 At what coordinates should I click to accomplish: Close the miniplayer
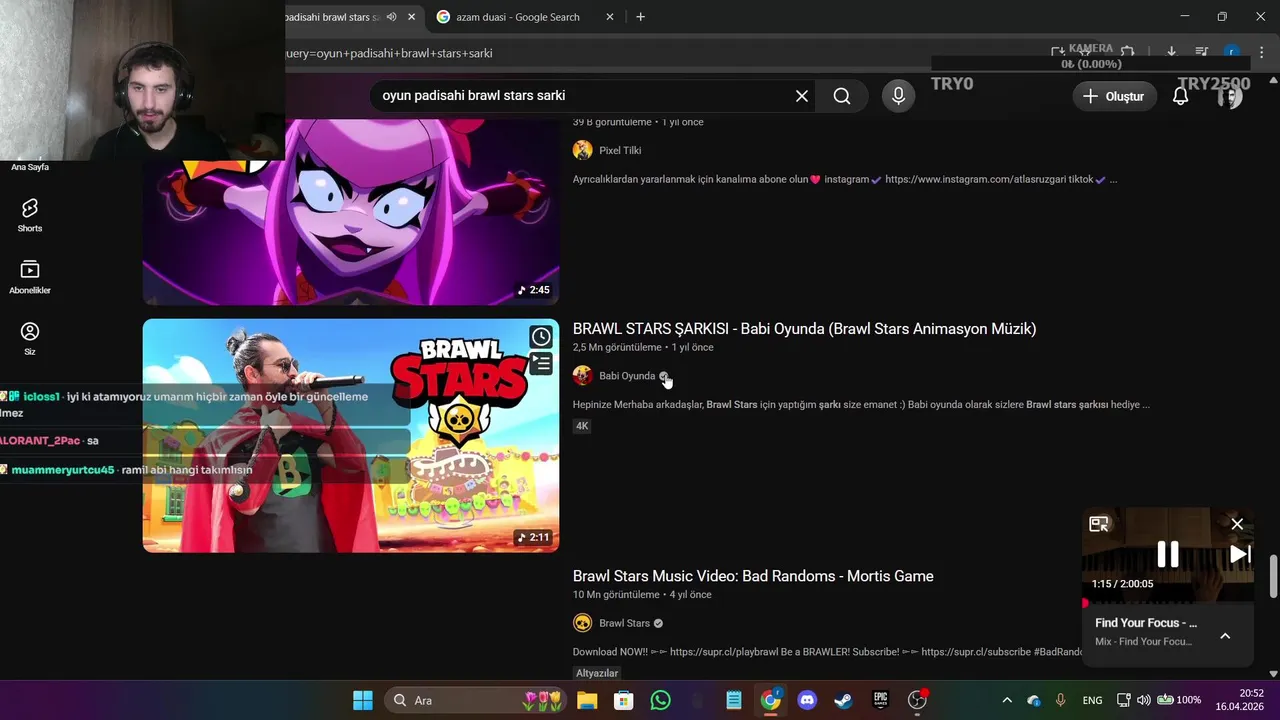(x=1237, y=524)
